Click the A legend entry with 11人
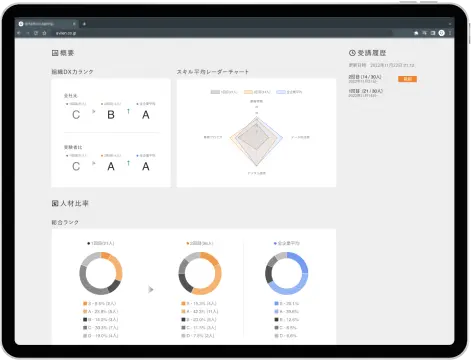Image resolution: width=471 pixels, height=360 pixels. point(200,311)
